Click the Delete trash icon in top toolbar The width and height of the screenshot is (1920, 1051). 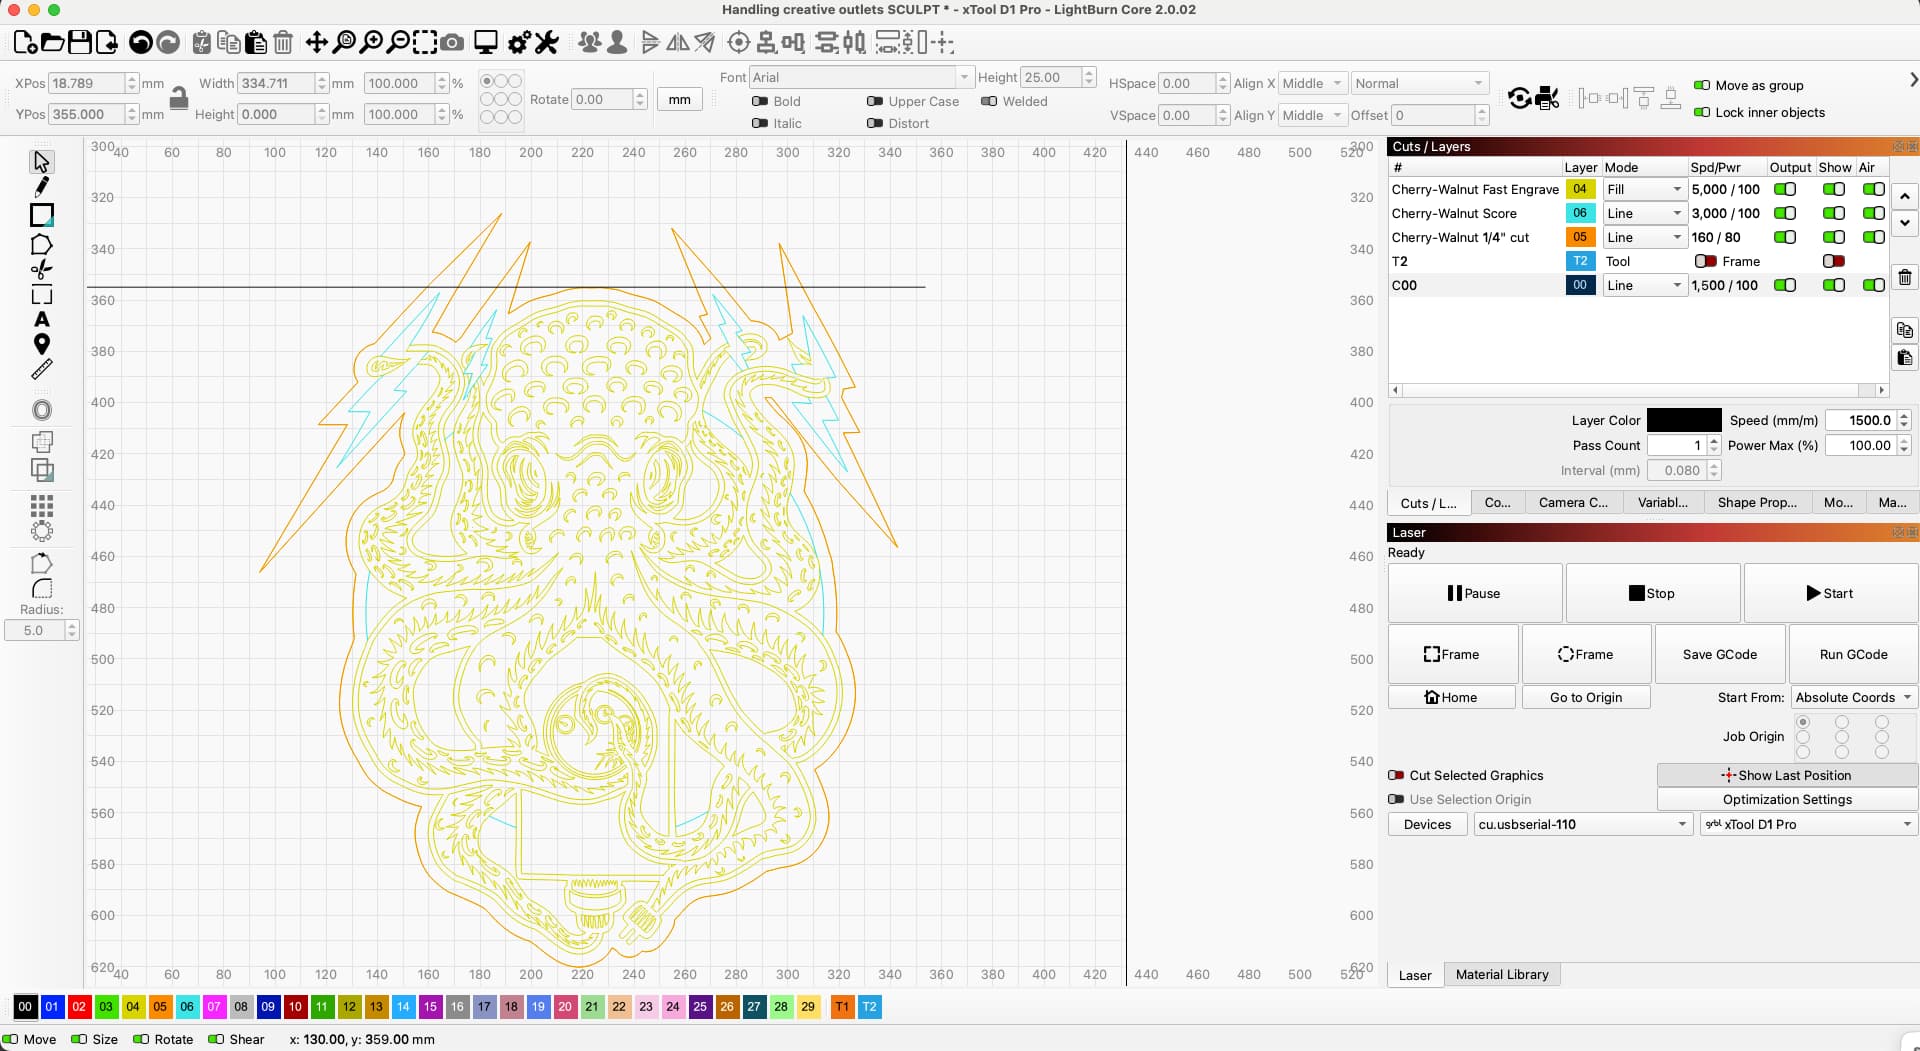pyautogui.click(x=283, y=42)
